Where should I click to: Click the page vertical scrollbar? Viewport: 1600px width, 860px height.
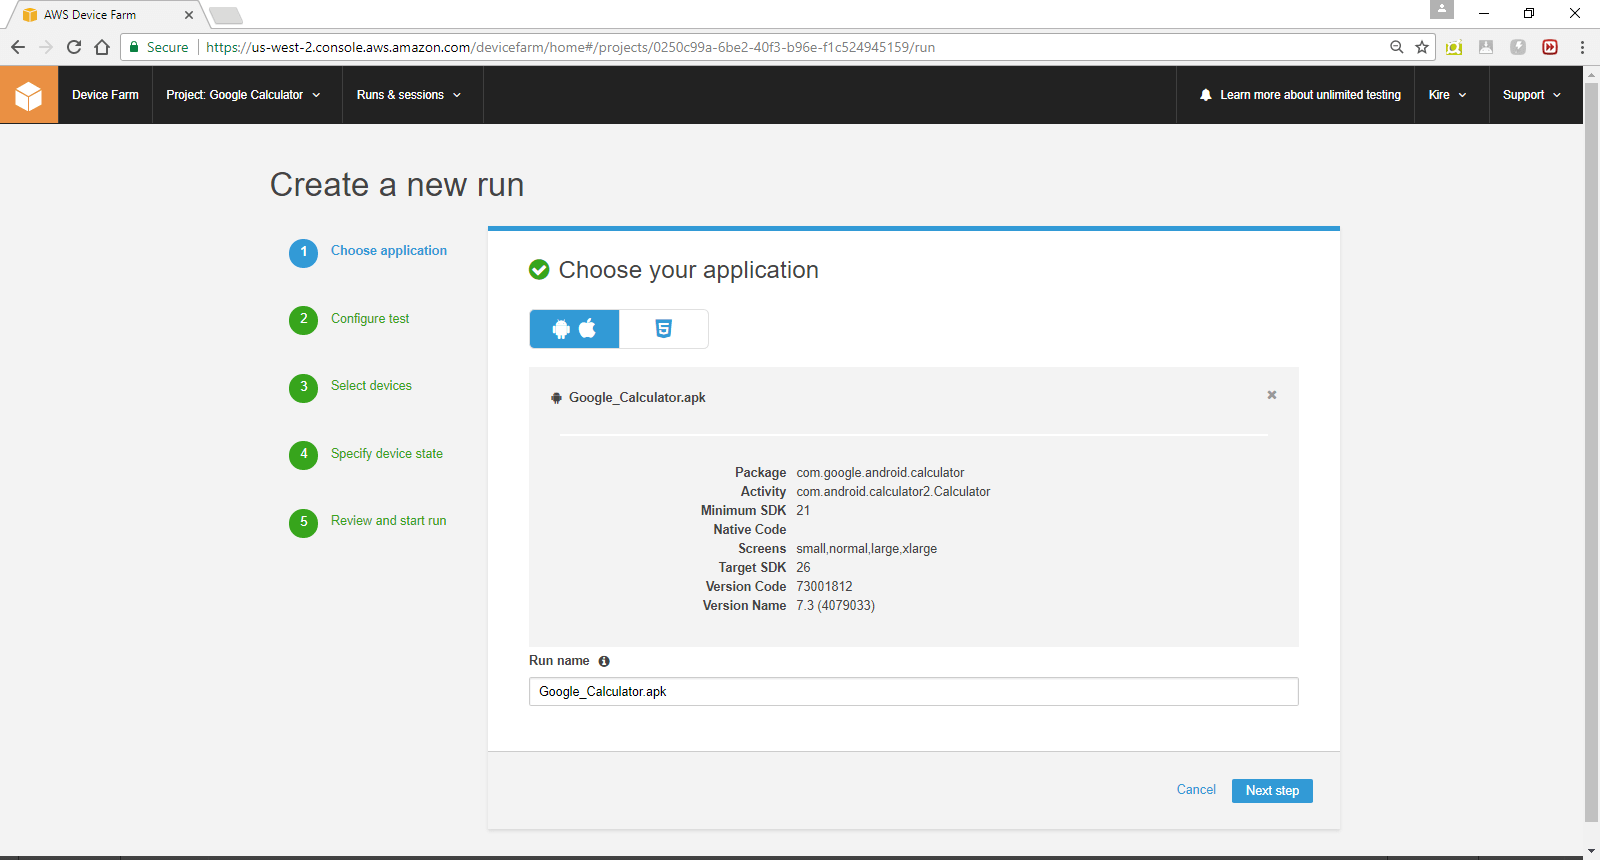pyautogui.click(x=1591, y=452)
